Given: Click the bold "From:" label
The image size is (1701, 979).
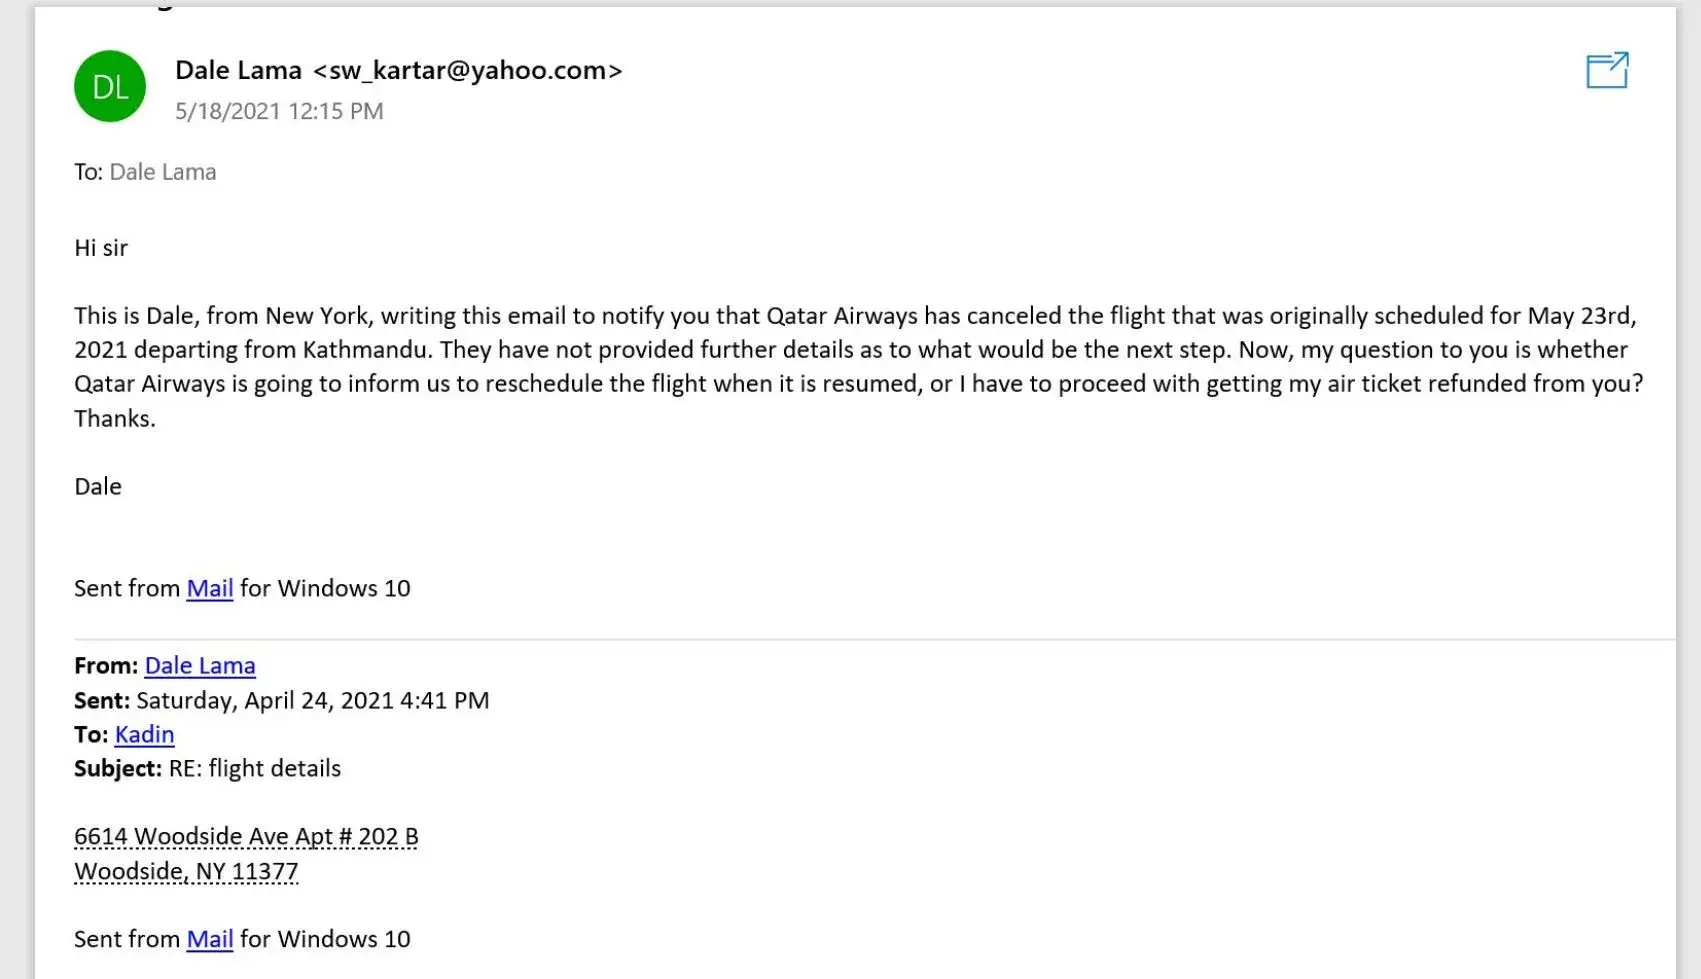Looking at the screenshot, I should pos(106,666).
